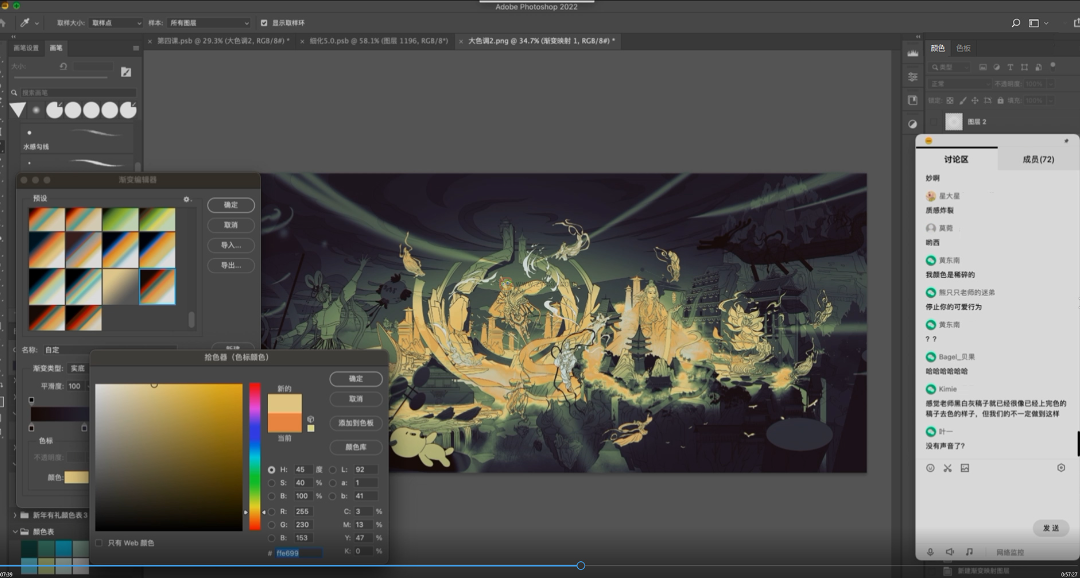Click the out-of-gamut cube warning icon
The width and height of the screenshot is (1080, 578).
pos(311,419)
